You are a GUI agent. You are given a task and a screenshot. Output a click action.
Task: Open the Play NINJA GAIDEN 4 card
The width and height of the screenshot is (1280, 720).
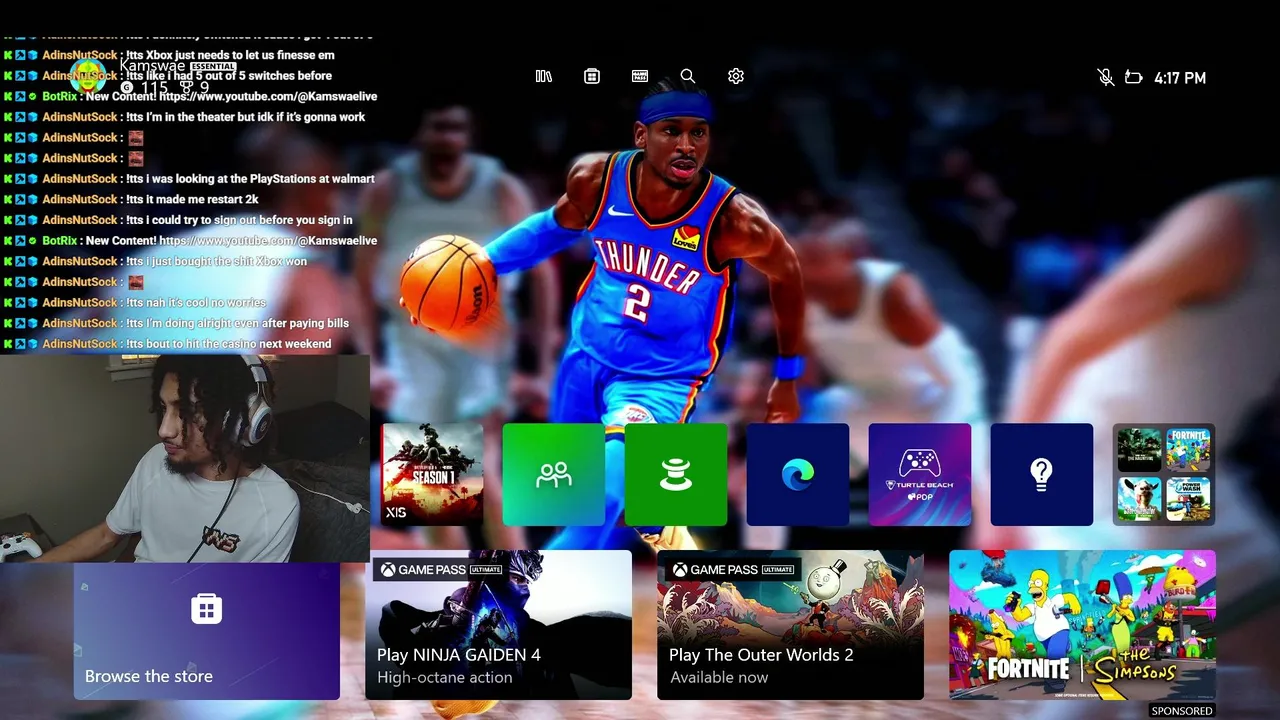click(x=498, y=625)
